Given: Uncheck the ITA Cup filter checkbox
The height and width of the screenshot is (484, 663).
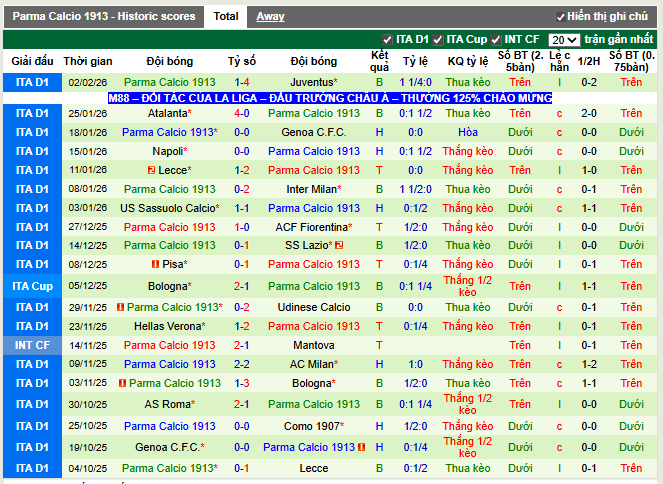Looking at the screenshot, I should click(x=438, y=40).
